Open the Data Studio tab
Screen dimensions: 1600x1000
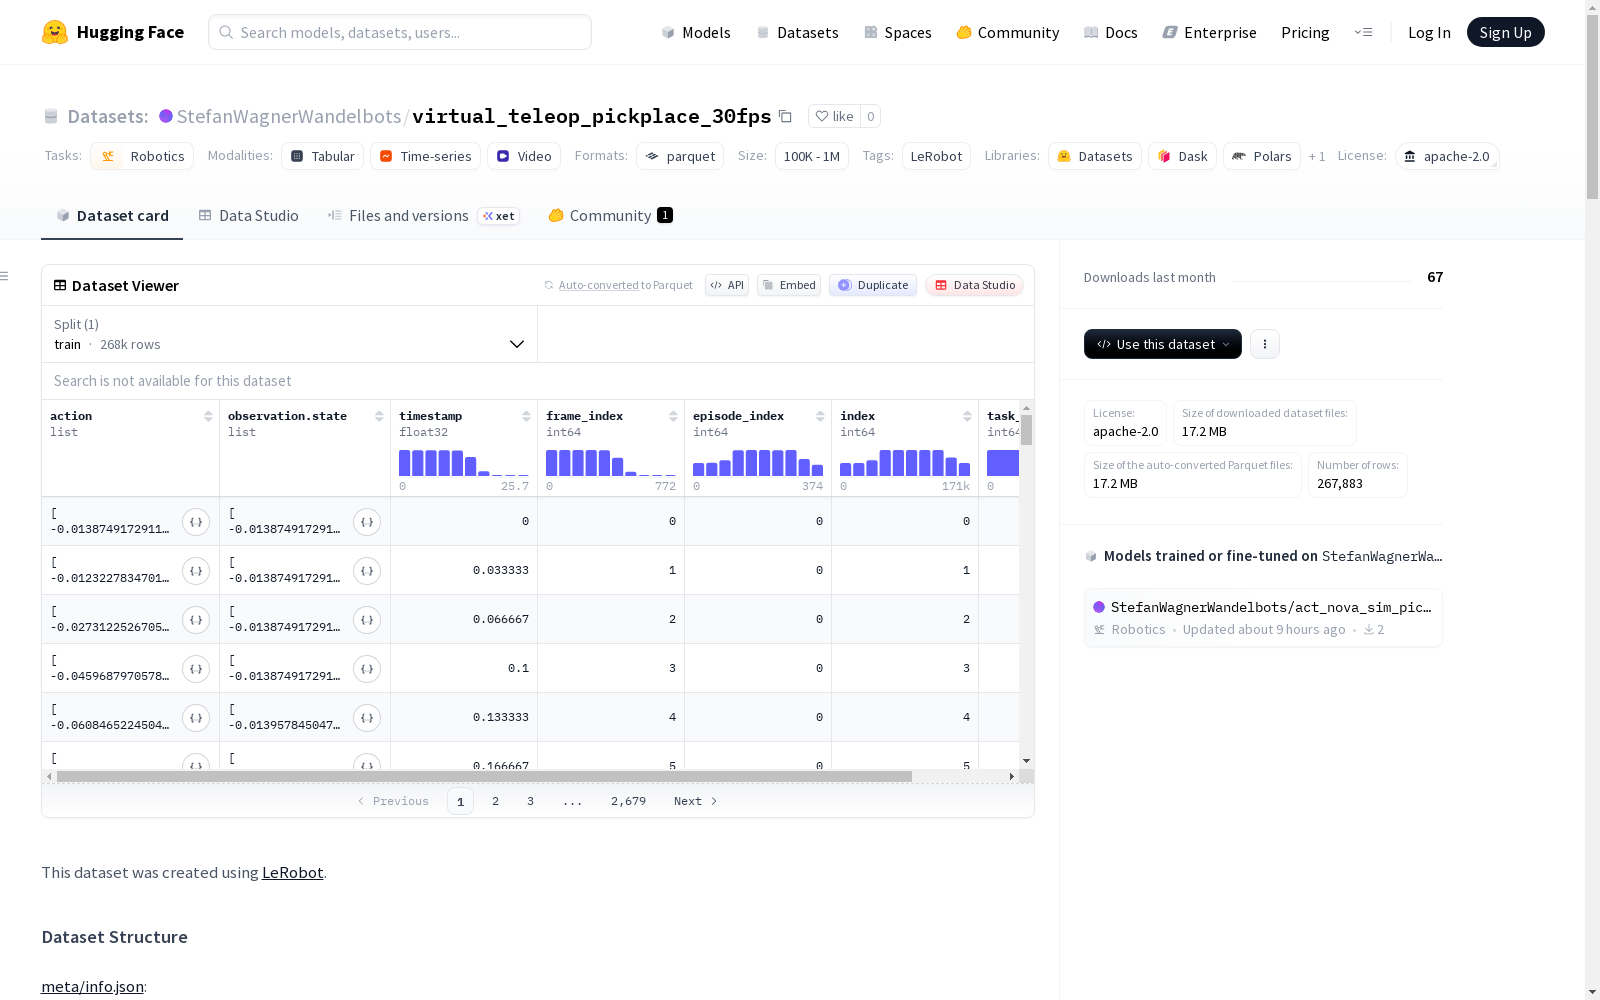tap(248, 216)
